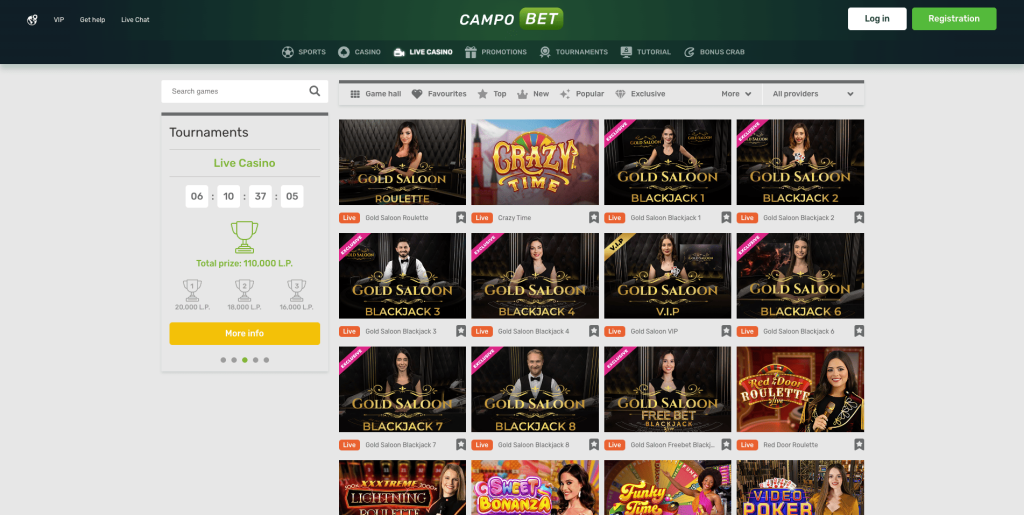1024x515 pixels.
Task: Bookmark Gold Saloon Blackjack 7
Action: 461,445
